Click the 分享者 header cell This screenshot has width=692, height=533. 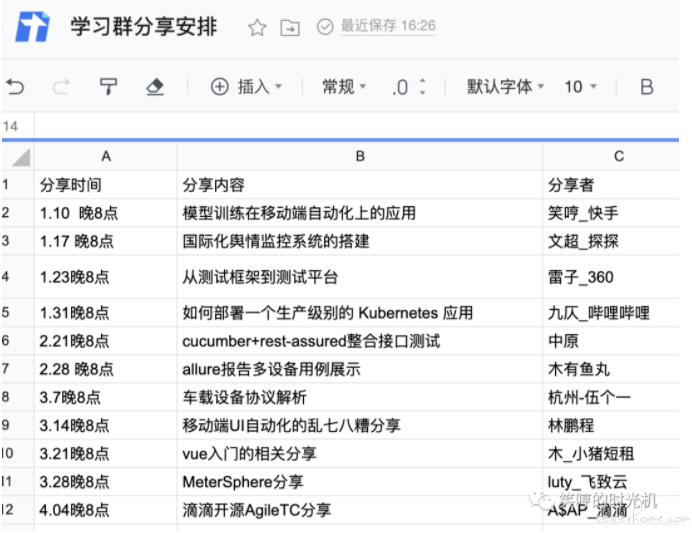click(611, 185)
